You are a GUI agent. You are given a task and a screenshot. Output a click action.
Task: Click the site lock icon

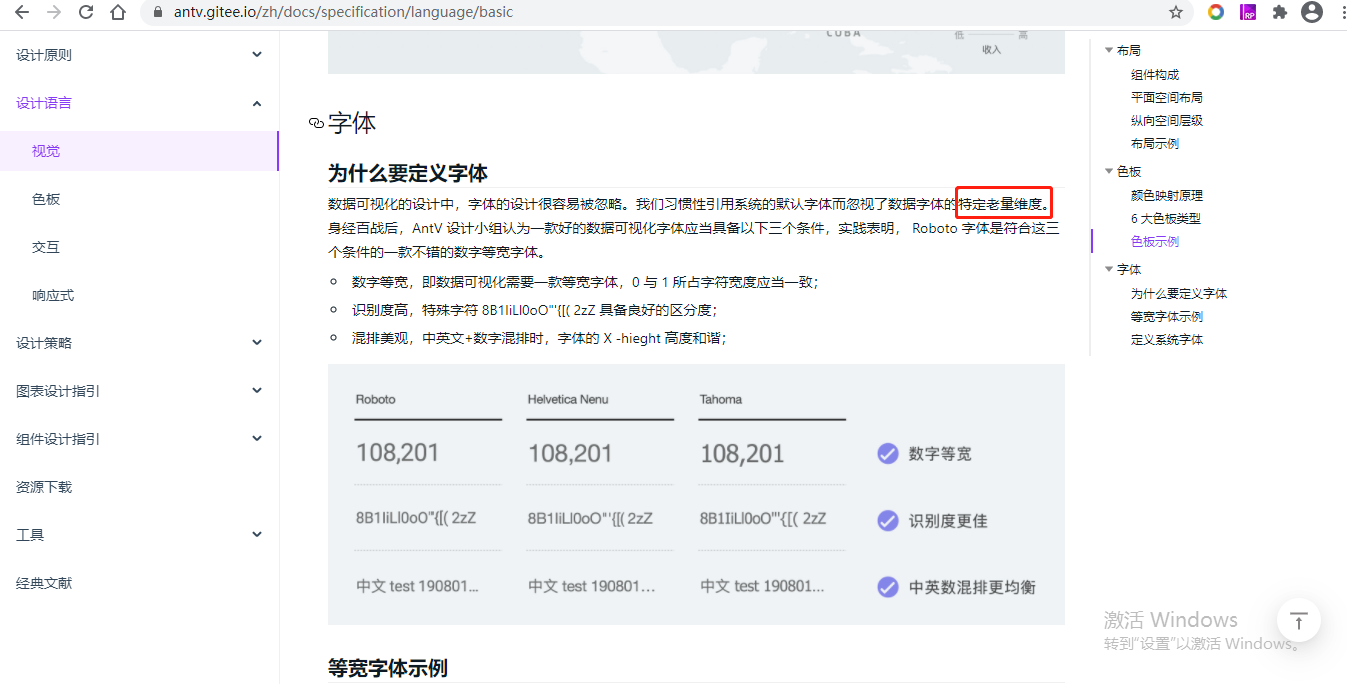point(157,12)
